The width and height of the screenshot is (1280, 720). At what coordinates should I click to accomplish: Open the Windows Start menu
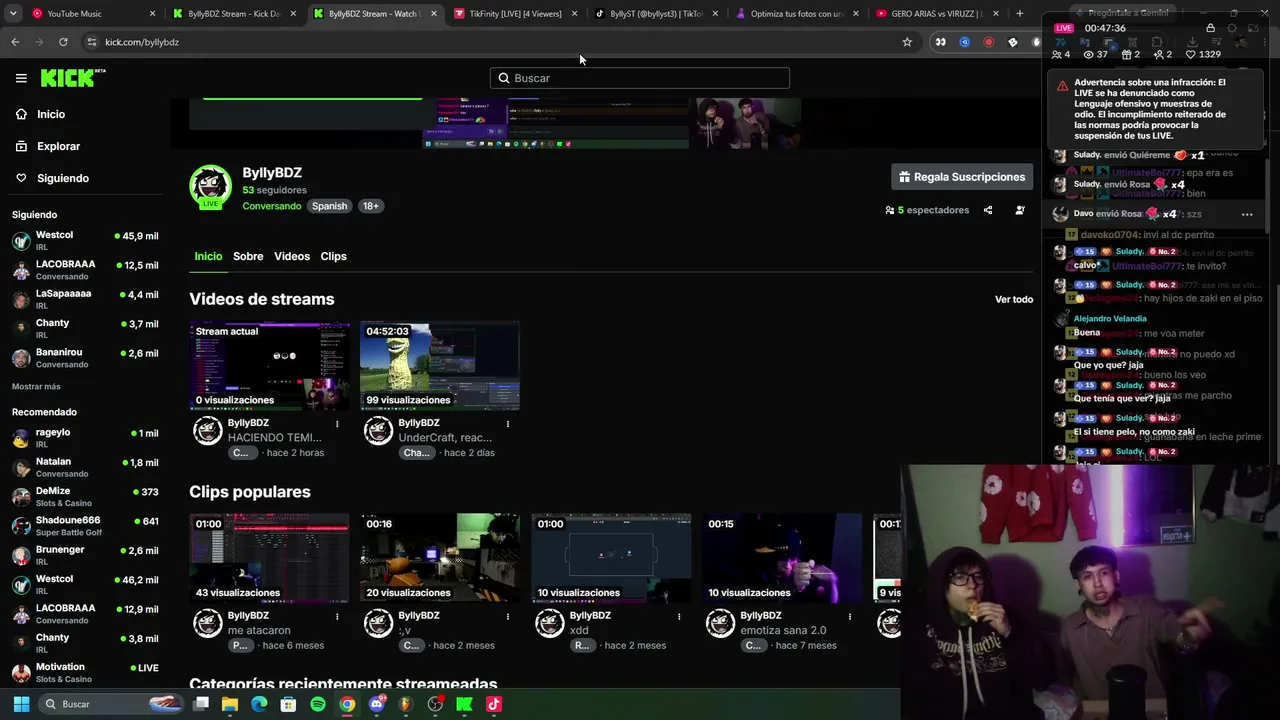(21, 704)
